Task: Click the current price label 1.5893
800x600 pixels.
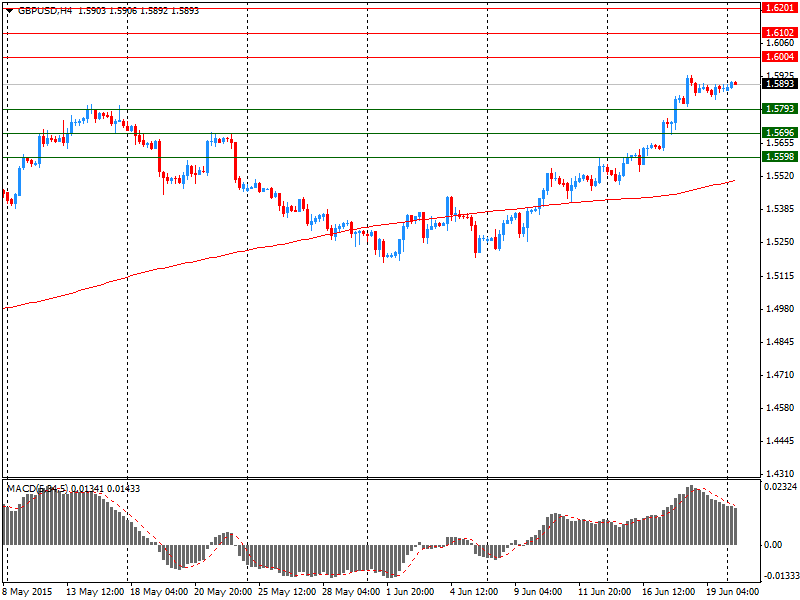Action: 779,83
